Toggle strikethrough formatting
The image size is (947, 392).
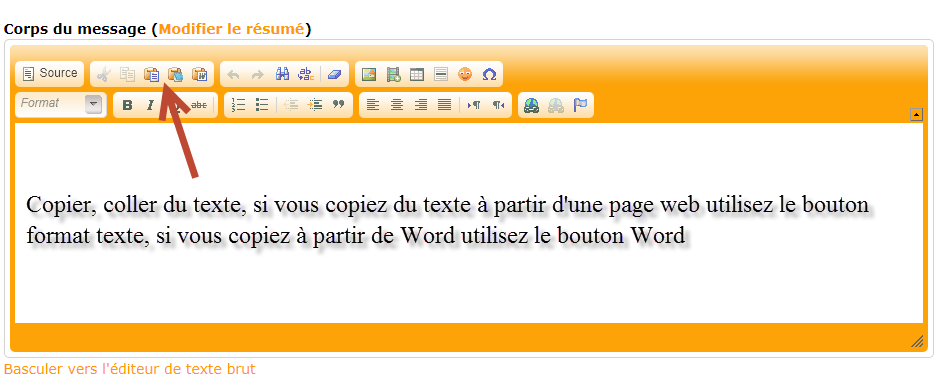coord(199,105)
